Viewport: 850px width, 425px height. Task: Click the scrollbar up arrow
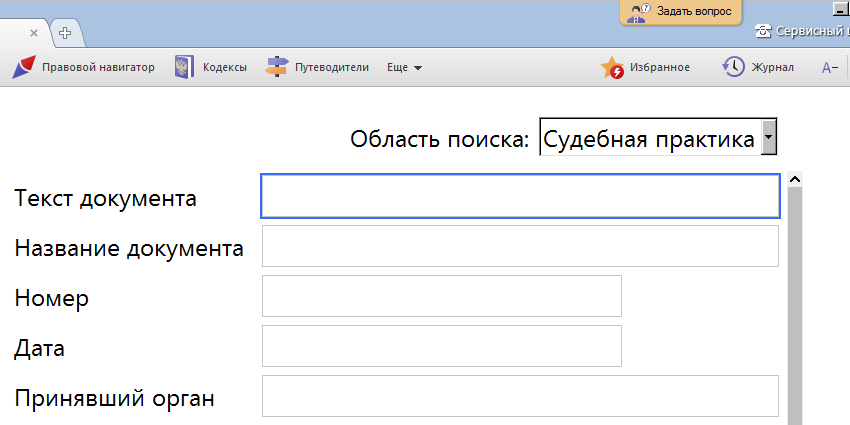tap(795, 180)
